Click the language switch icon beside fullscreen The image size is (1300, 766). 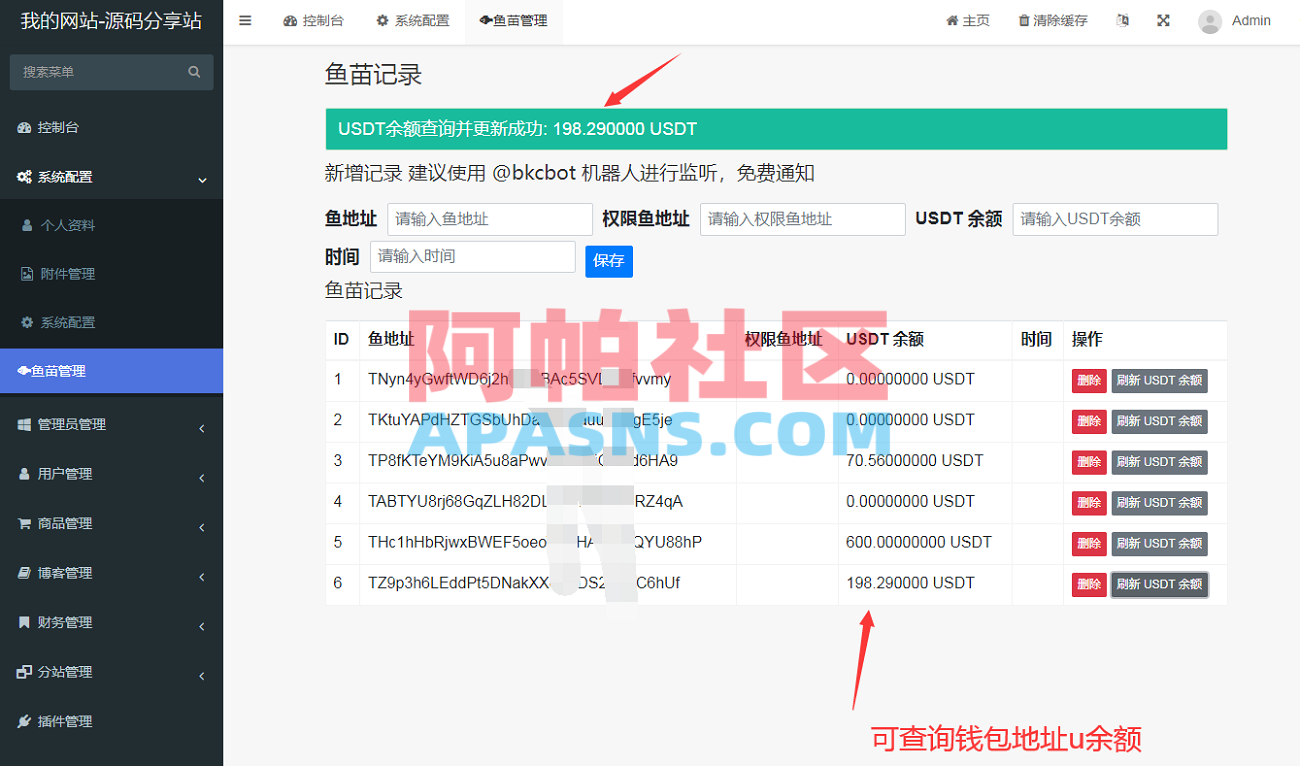(1122, 20)
